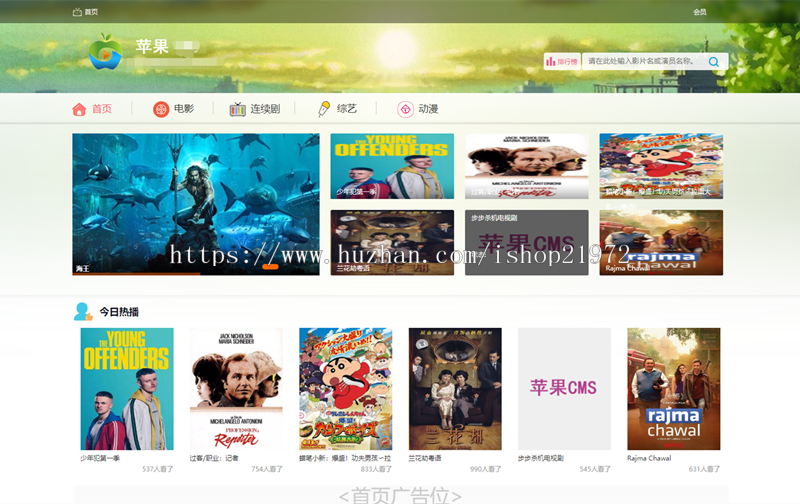Click title link Rajma Chawal under poster
This screenshot has height=504, width=800.
tap(649, 458)
